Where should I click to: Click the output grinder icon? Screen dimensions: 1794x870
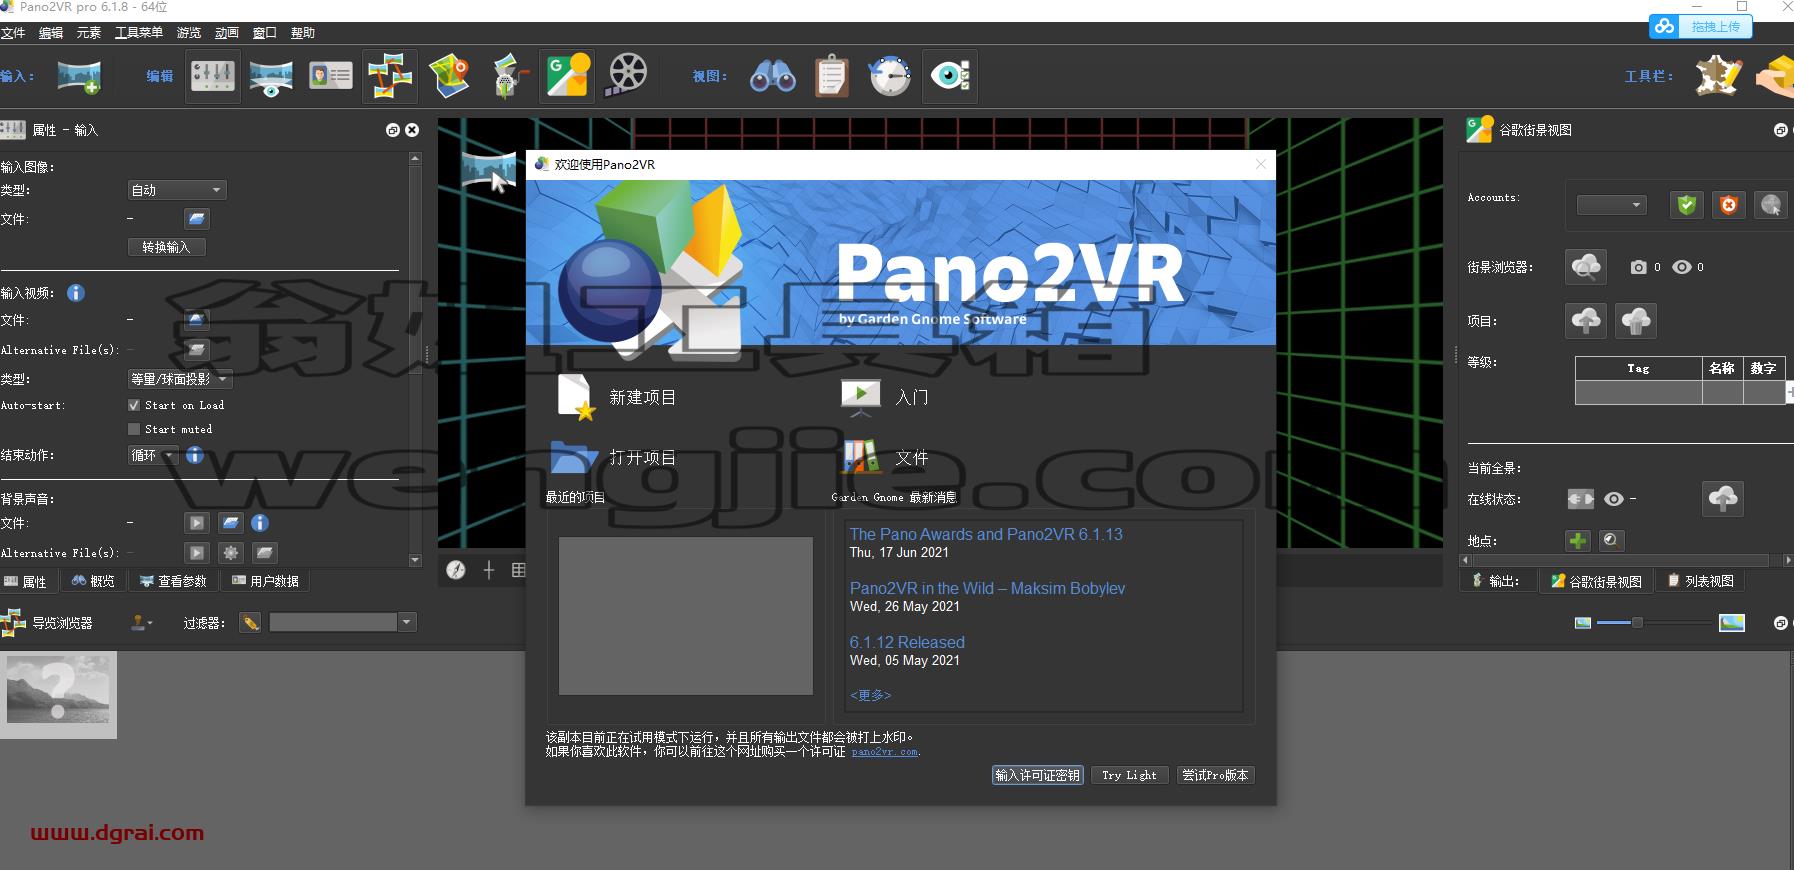(509, 76)
